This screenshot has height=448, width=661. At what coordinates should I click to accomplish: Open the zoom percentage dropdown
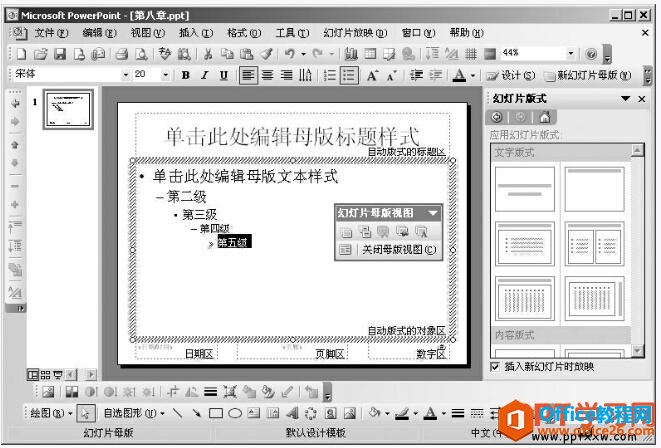[571, 53]
